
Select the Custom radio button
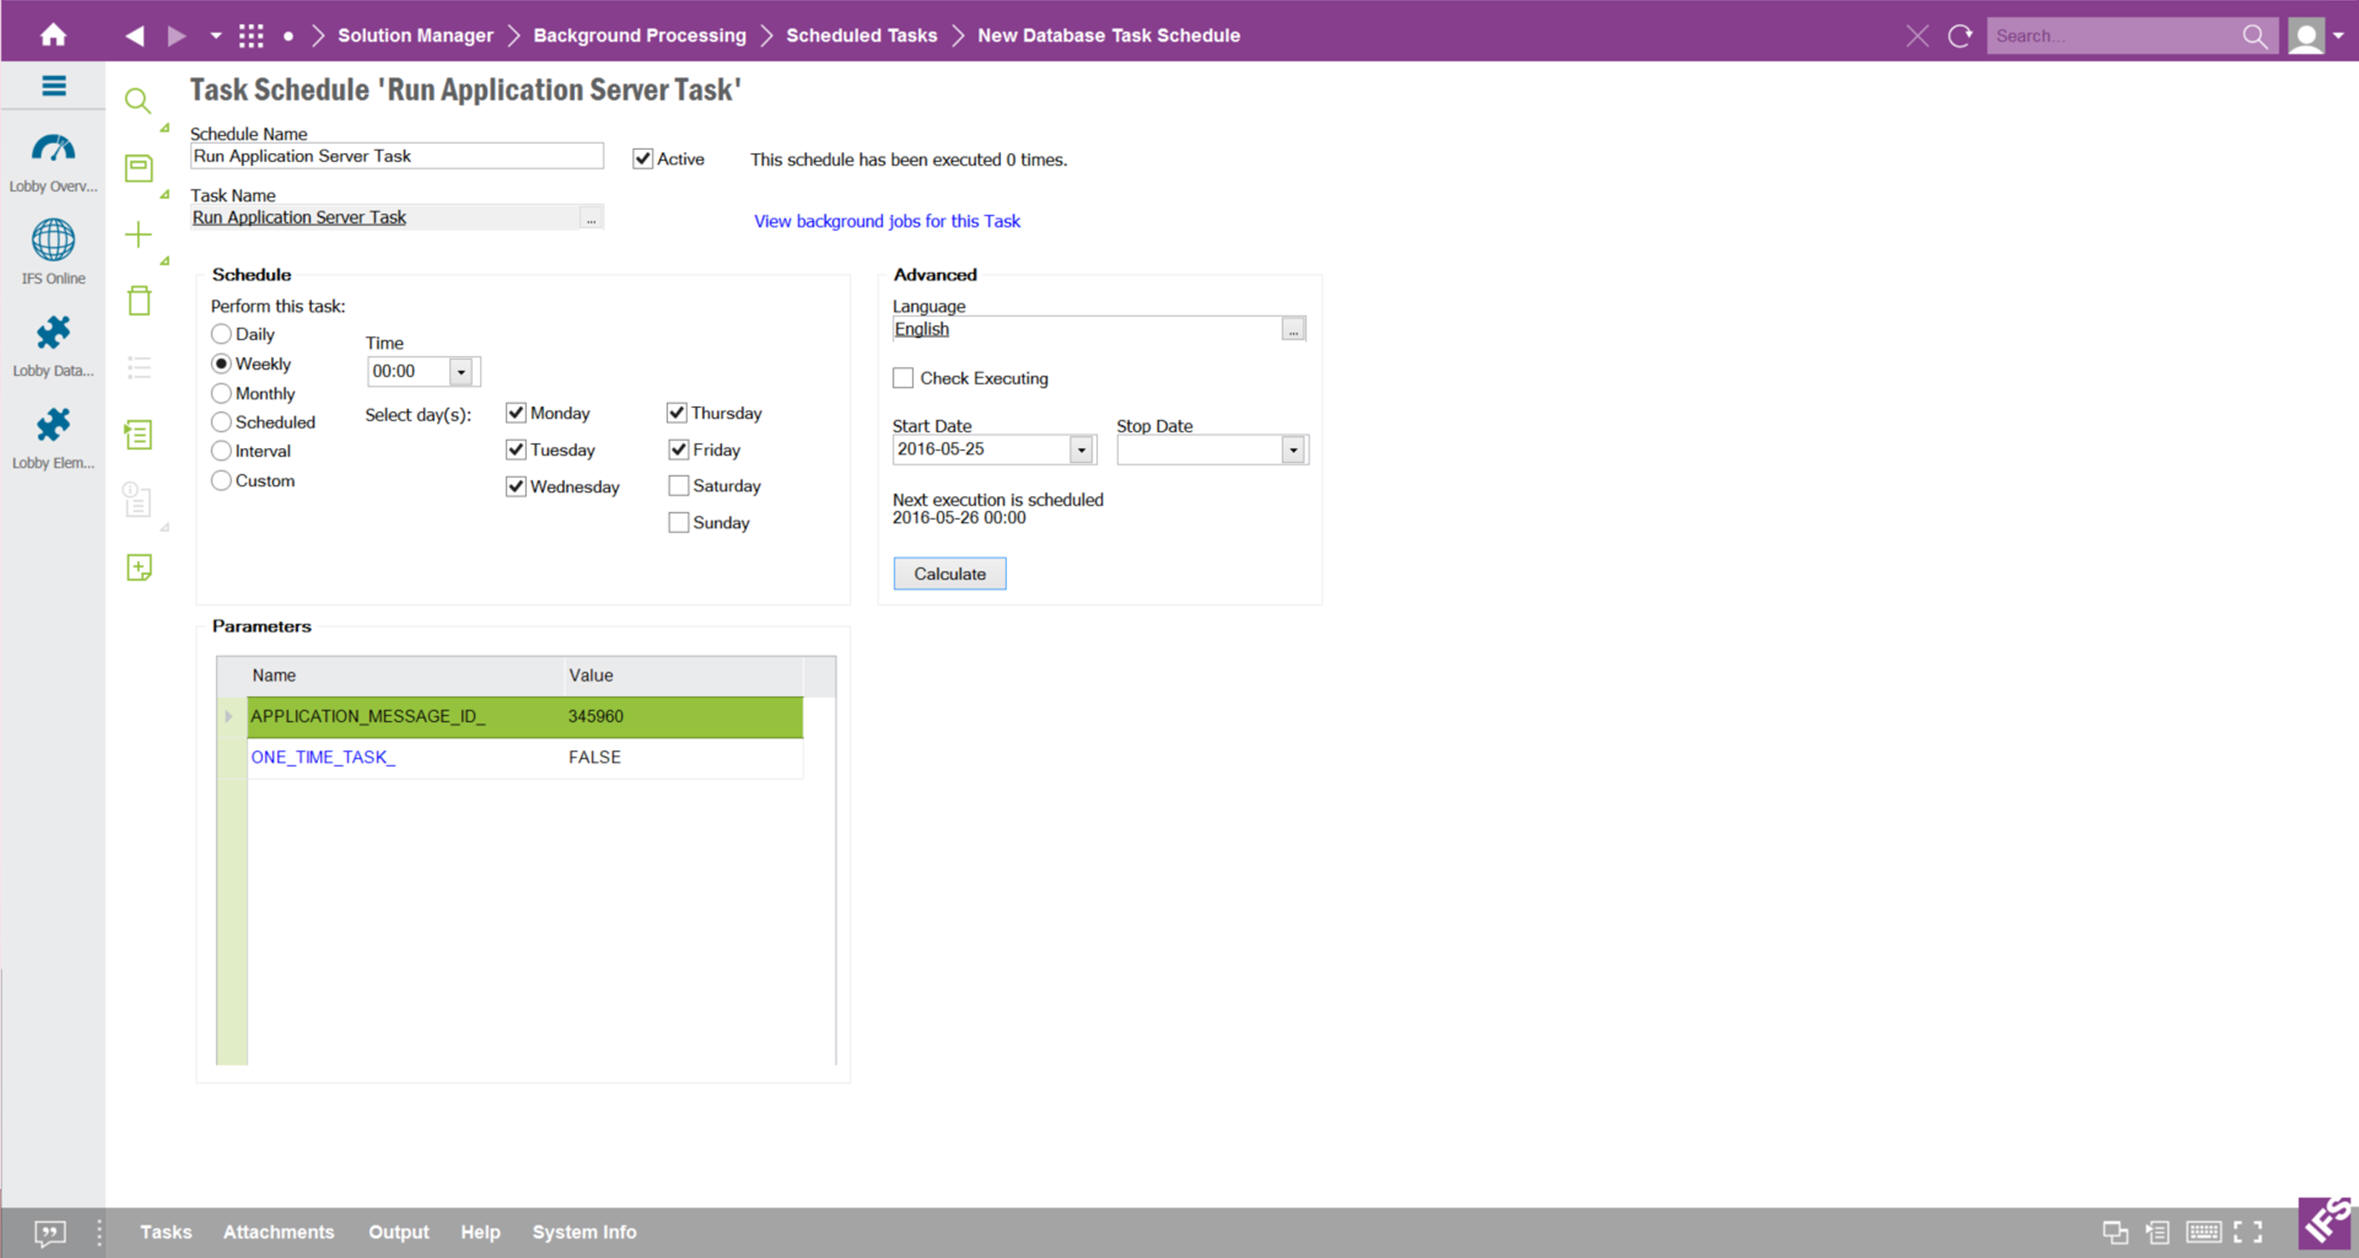click(x=221, y=480)
